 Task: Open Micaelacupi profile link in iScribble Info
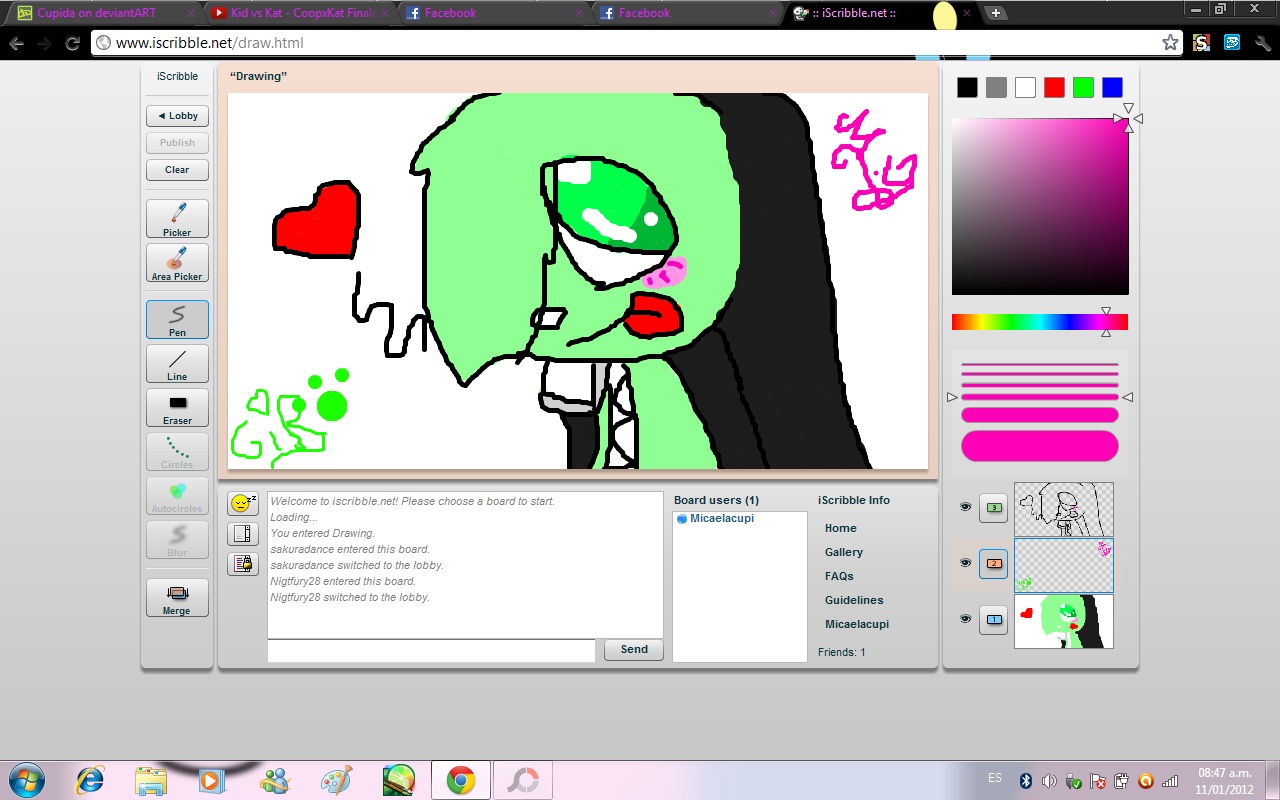coord(856,624)
